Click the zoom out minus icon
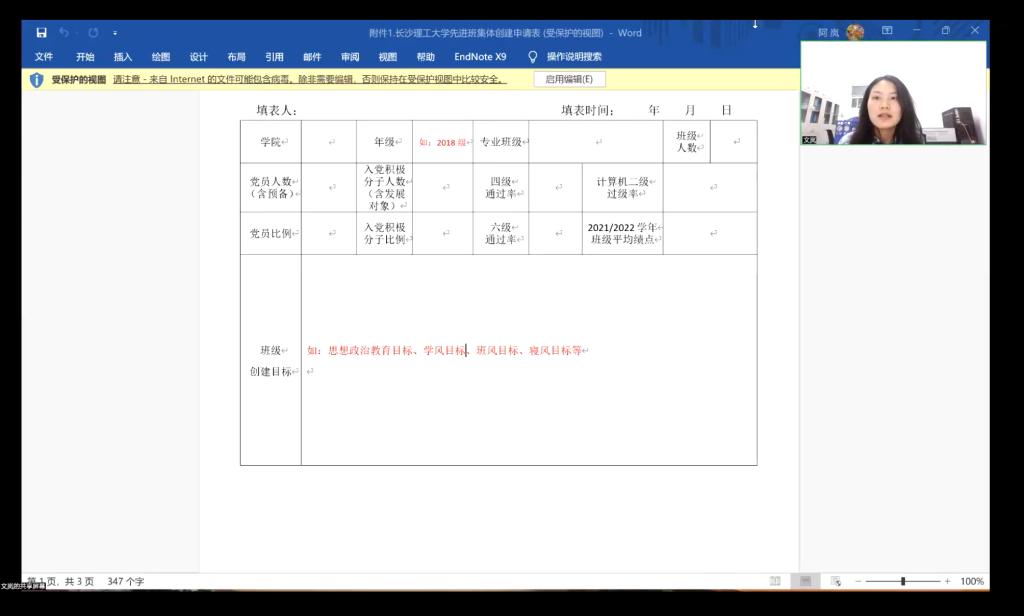The height and width of the screenshot is (616, 1024). coord(857,581)
